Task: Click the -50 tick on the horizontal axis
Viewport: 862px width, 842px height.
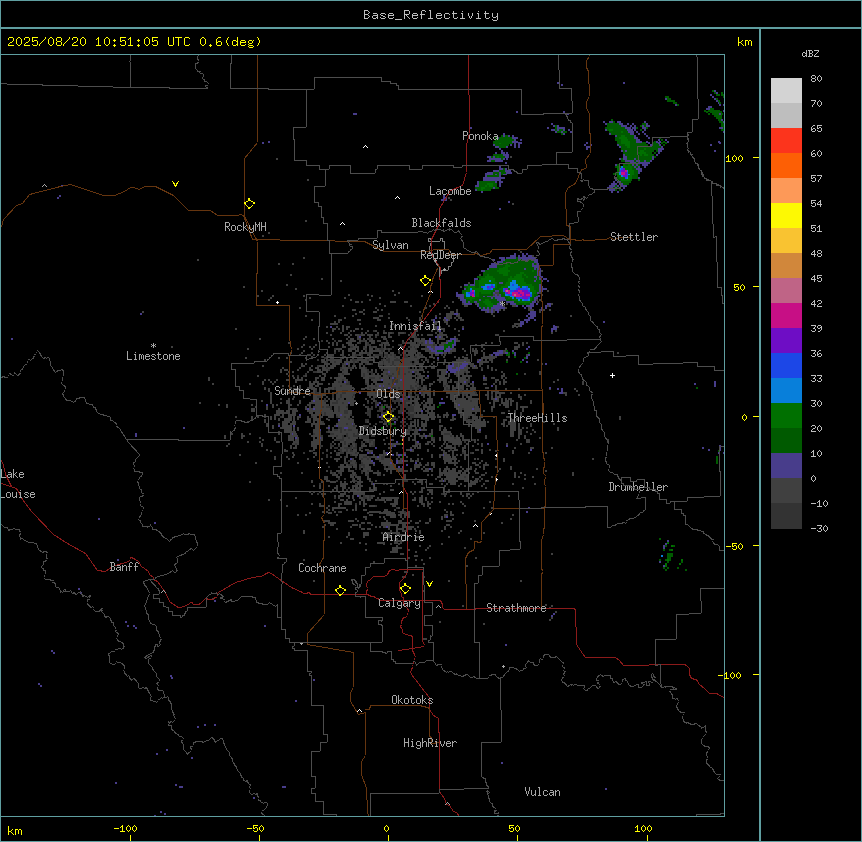Action: pos(255,828)
